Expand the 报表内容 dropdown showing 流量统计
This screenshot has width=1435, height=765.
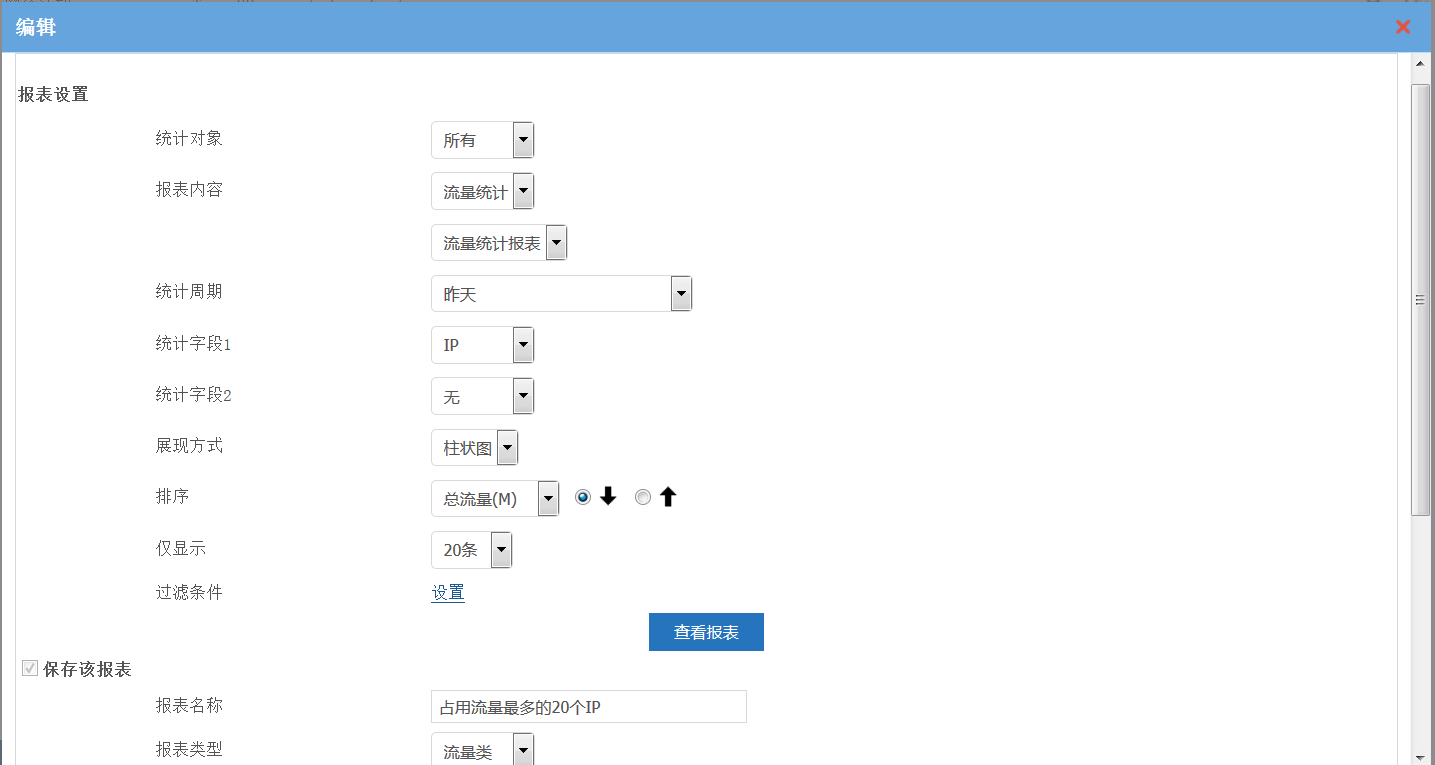click(x=482, y=192)
